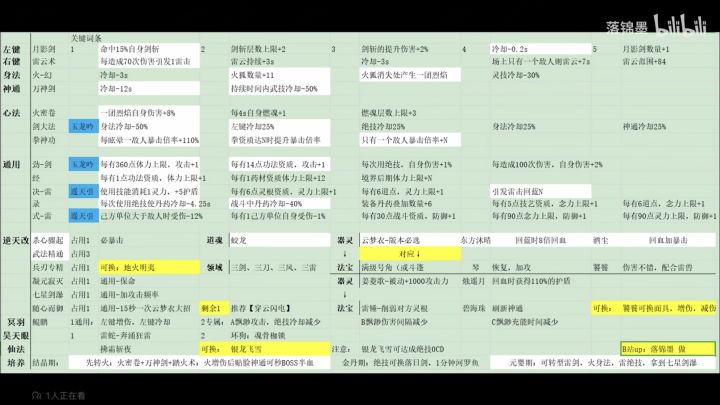
Task: Click the cell 持续时间内武技冷却-50%
Action: click(x=280, y=88)
